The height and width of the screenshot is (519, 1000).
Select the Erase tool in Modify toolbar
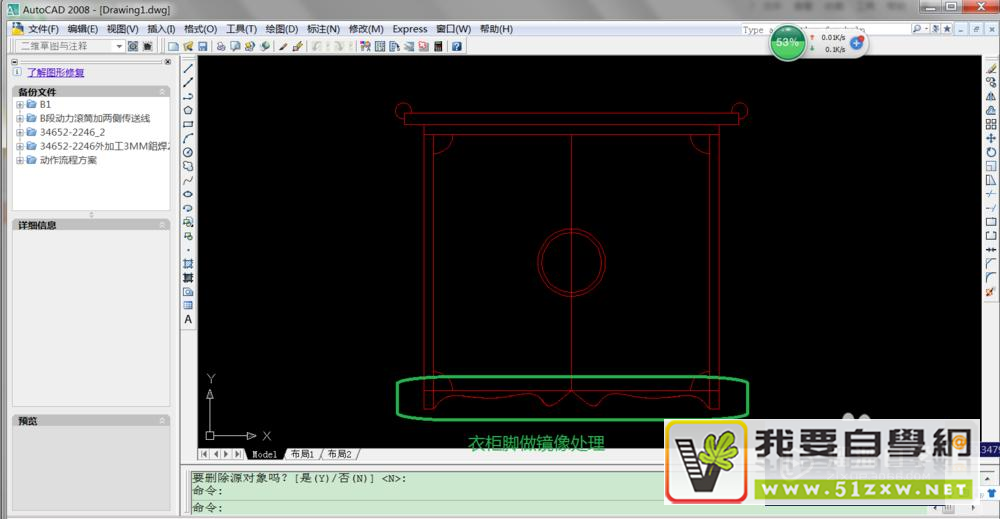pos(990,68)
